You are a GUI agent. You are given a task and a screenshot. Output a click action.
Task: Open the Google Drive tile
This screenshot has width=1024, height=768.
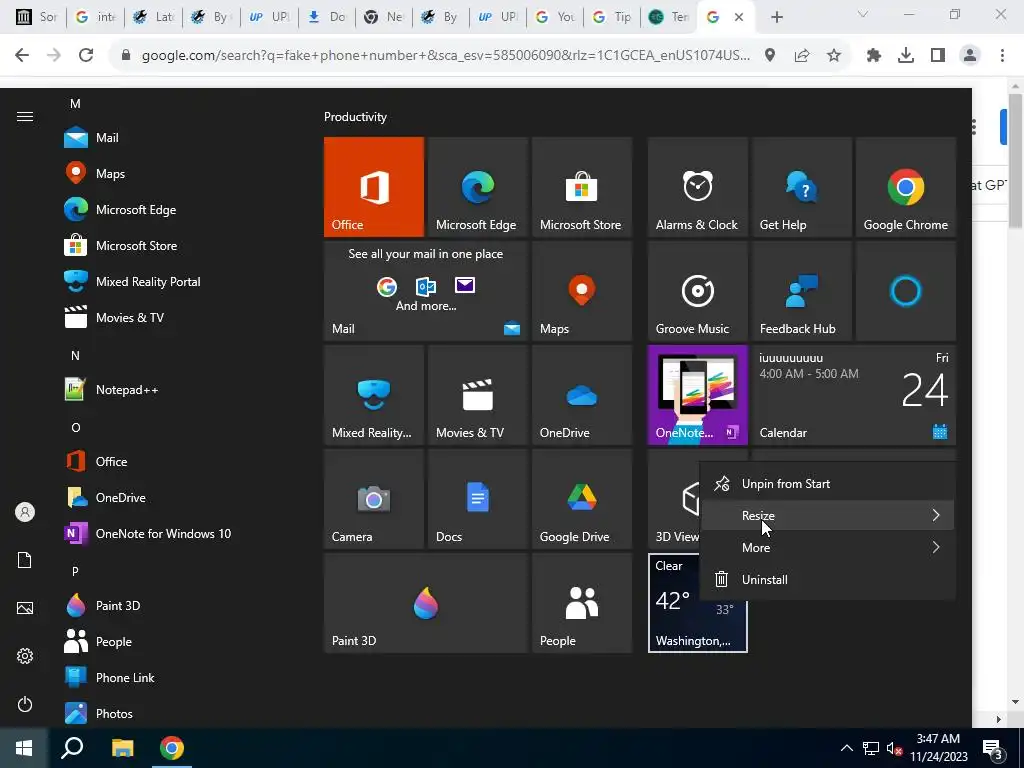[582, 498]
